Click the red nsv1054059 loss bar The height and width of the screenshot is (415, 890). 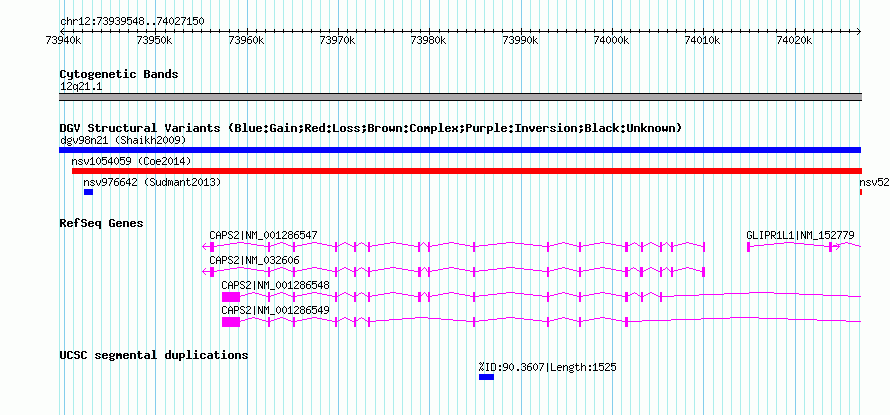467,171
